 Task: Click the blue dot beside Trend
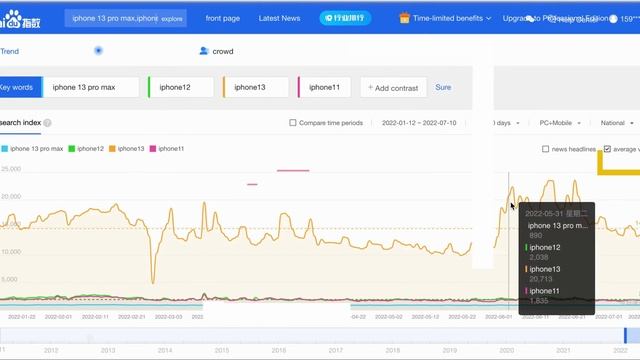[98, 51]
